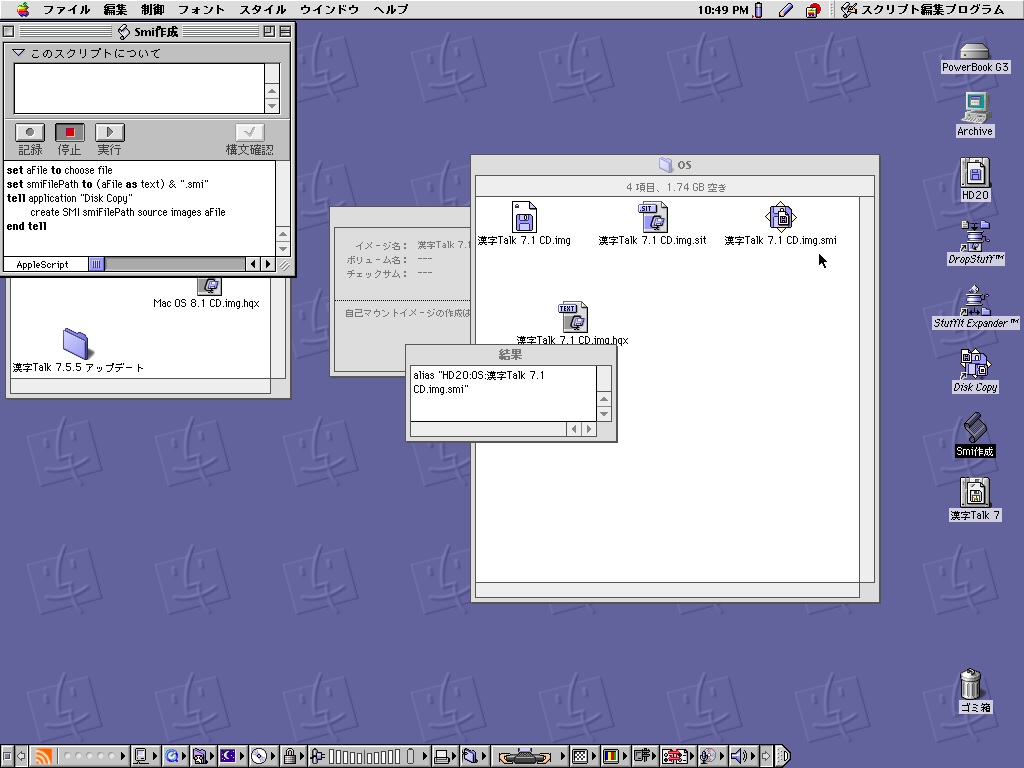Image resolution: width=1024 pixels, height=768 pixels.
Task: Open the ファイル menu
Action: click(67, 9)
